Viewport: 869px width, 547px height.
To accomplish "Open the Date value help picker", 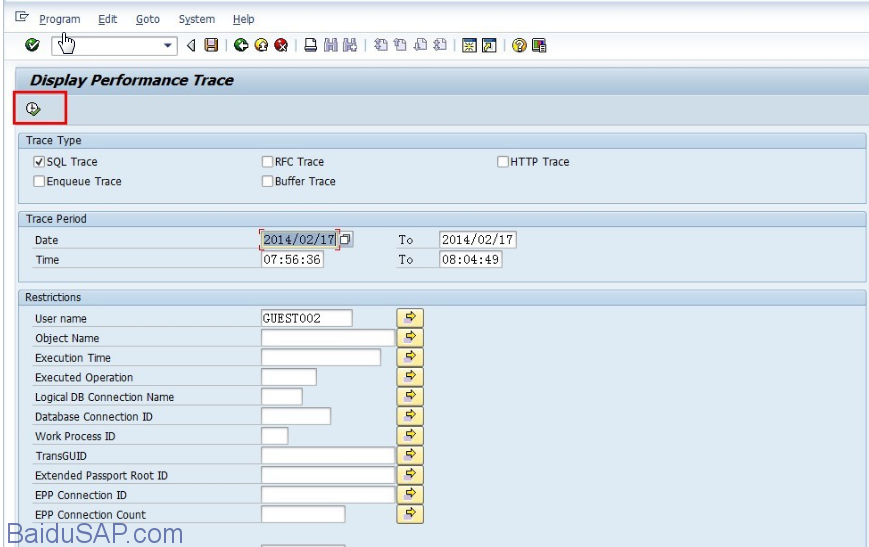I will [x=345, y=240].
